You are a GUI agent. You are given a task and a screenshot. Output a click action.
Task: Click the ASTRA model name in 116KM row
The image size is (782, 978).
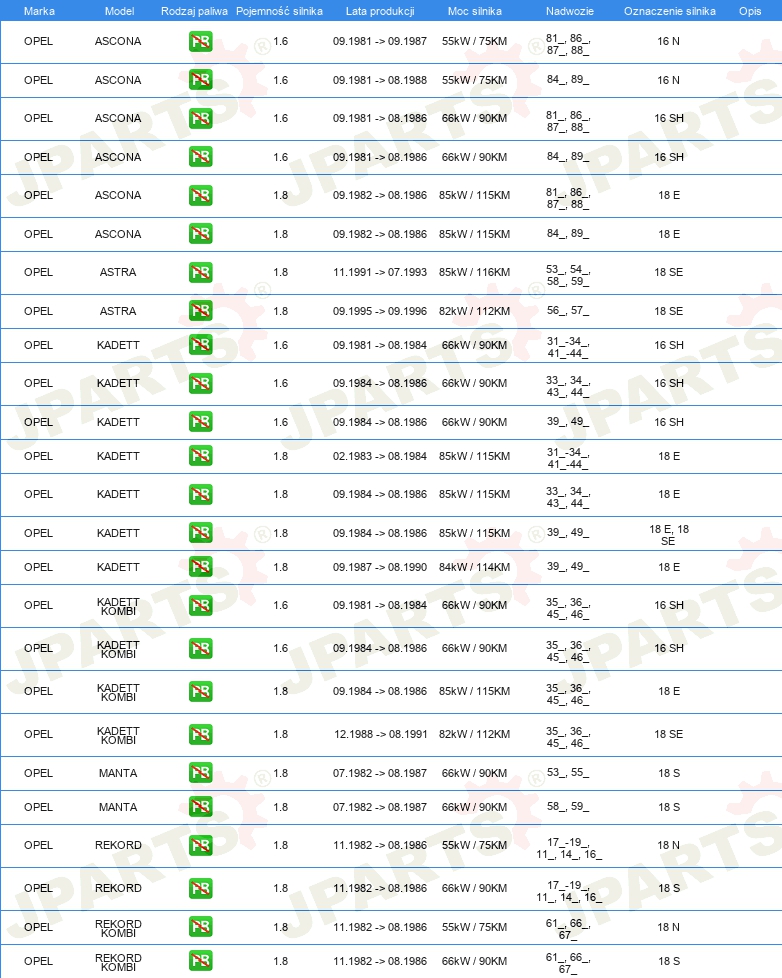pyautogui.click(x=118, y=273)
